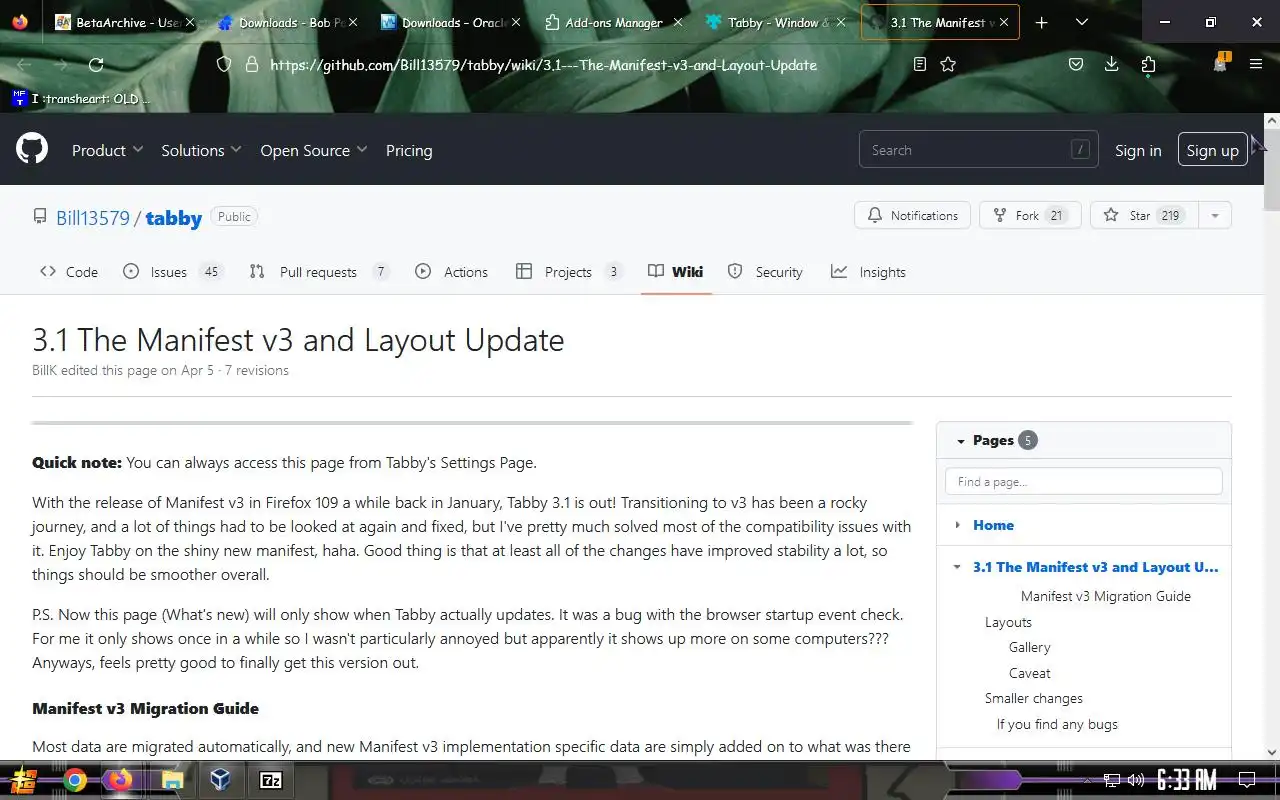Open the volume speaker tray icon
The height and width of the screenshot is (800, 1280).
point(1136,780)
